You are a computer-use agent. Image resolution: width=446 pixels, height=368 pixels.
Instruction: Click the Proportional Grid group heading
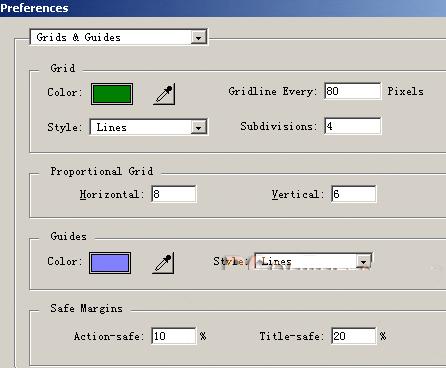coord(102,171)
